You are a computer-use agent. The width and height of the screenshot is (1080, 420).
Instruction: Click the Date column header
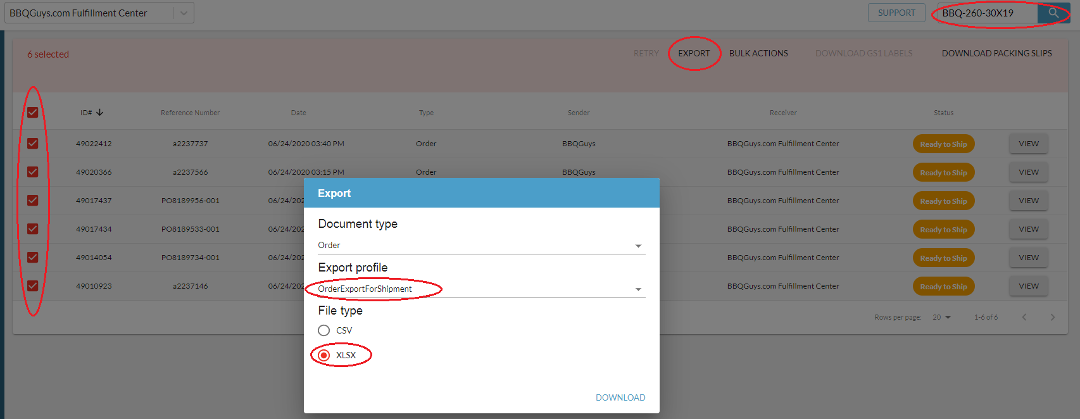298,112
